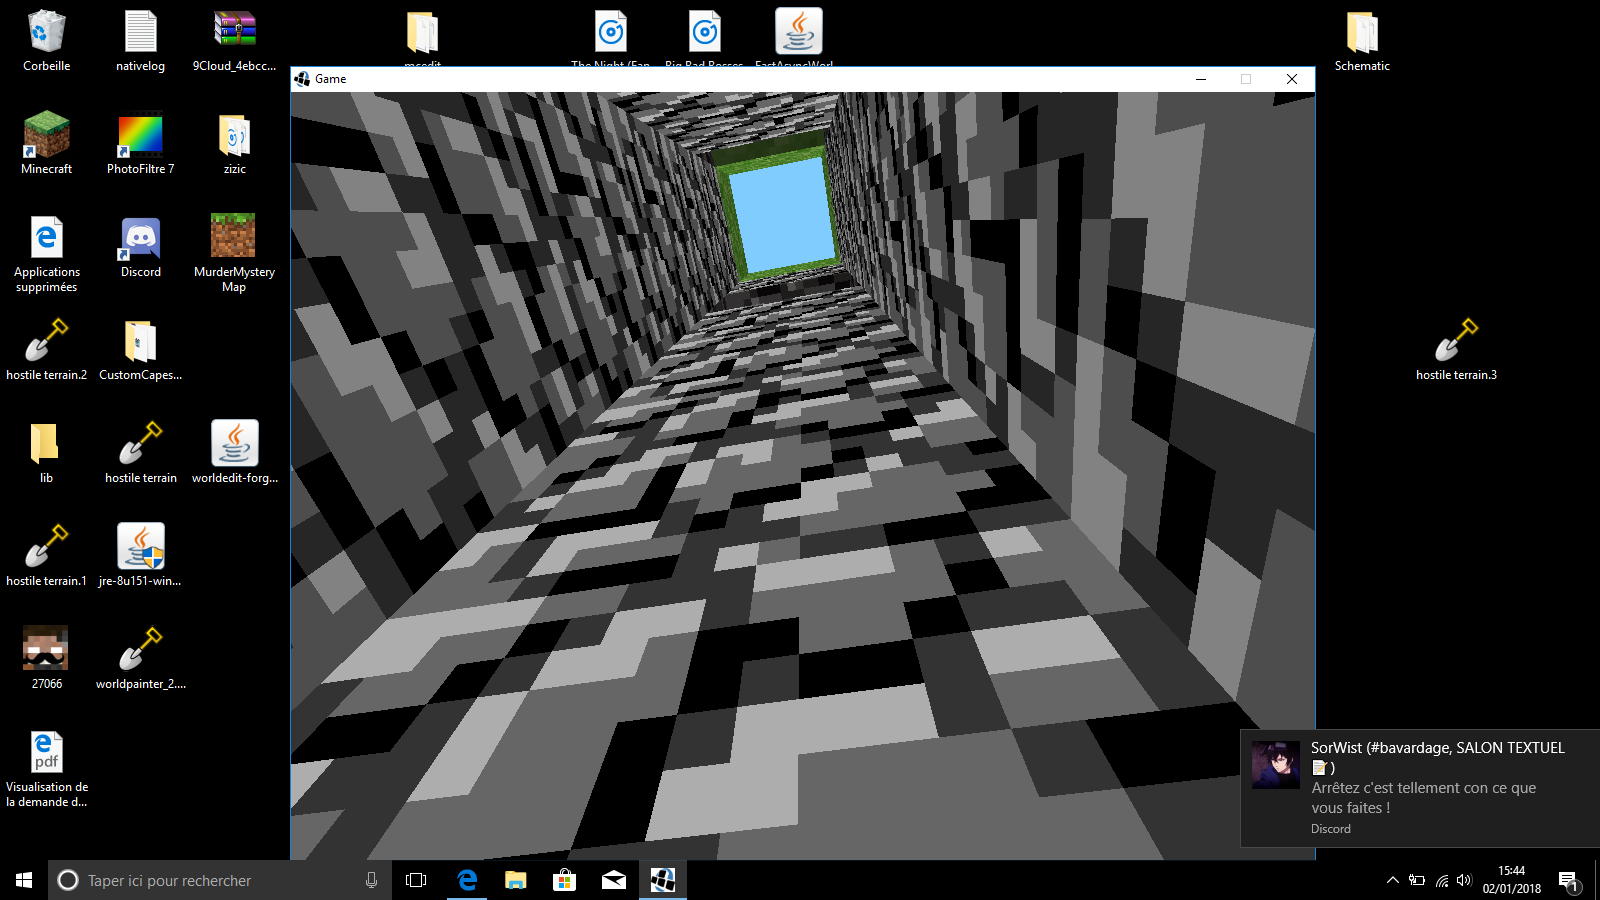Open the Action Center notification icon
This screenshot has width=1600, height=900.
coord(1568,880)
